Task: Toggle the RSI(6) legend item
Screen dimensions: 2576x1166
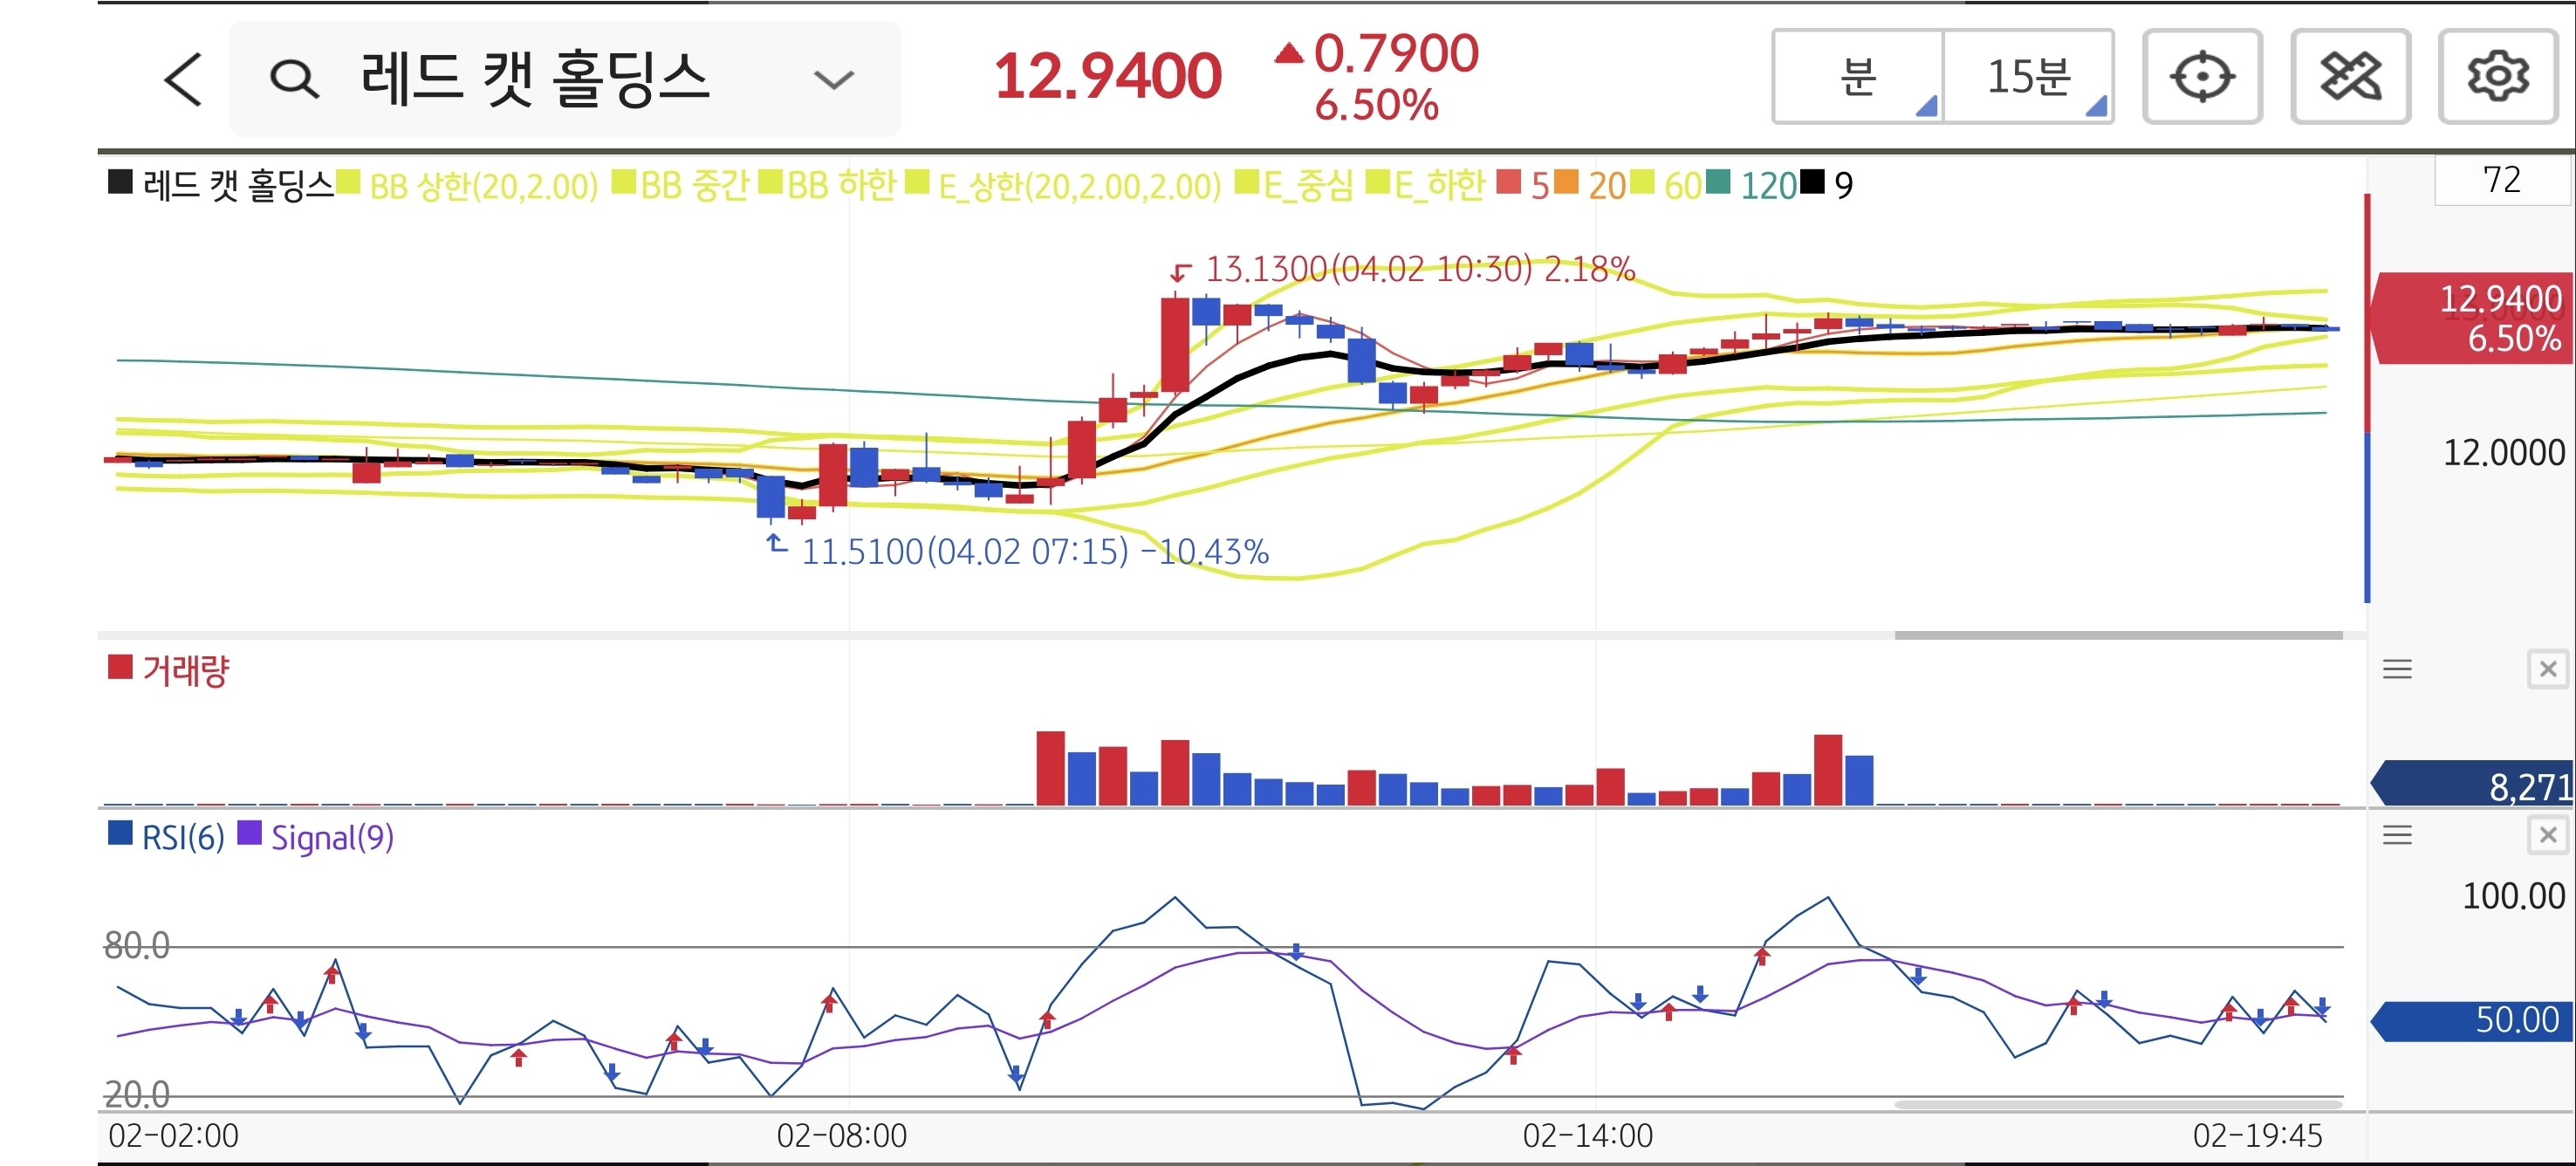Action: [182, 837]
